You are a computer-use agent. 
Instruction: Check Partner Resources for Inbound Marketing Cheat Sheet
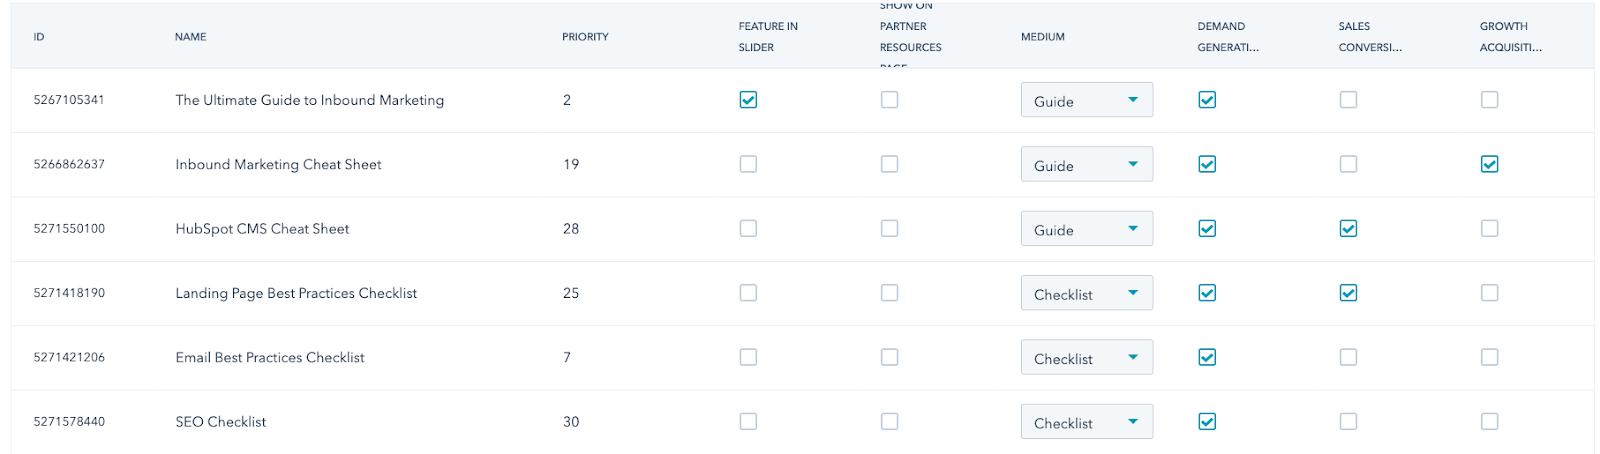pos(889,164)
